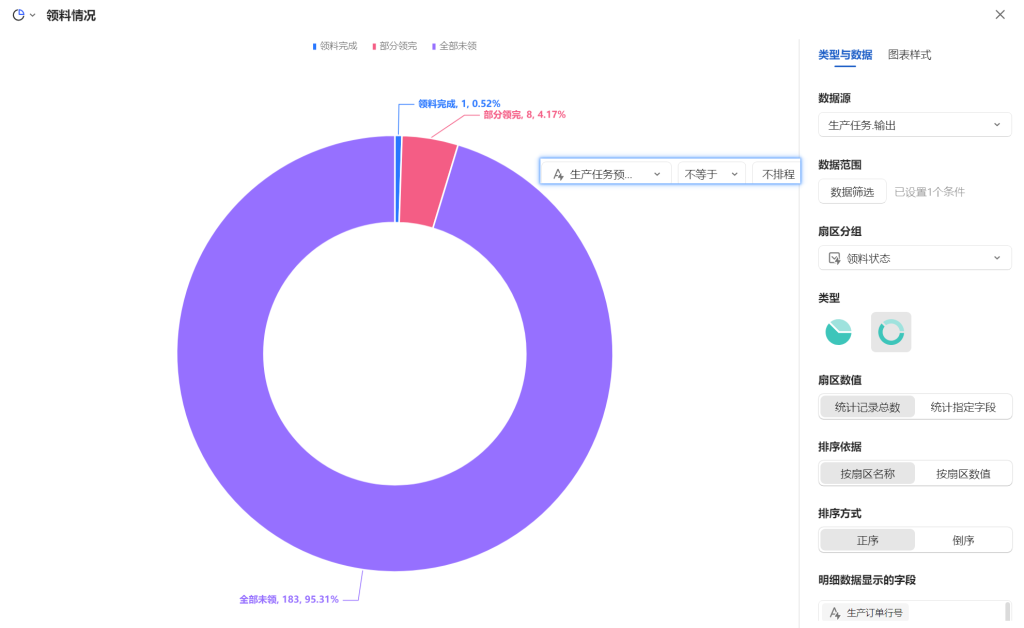This screenshot has width=1024, height=628.
Task: Click the 生产订单行号 text field icon
Action: 835,613
